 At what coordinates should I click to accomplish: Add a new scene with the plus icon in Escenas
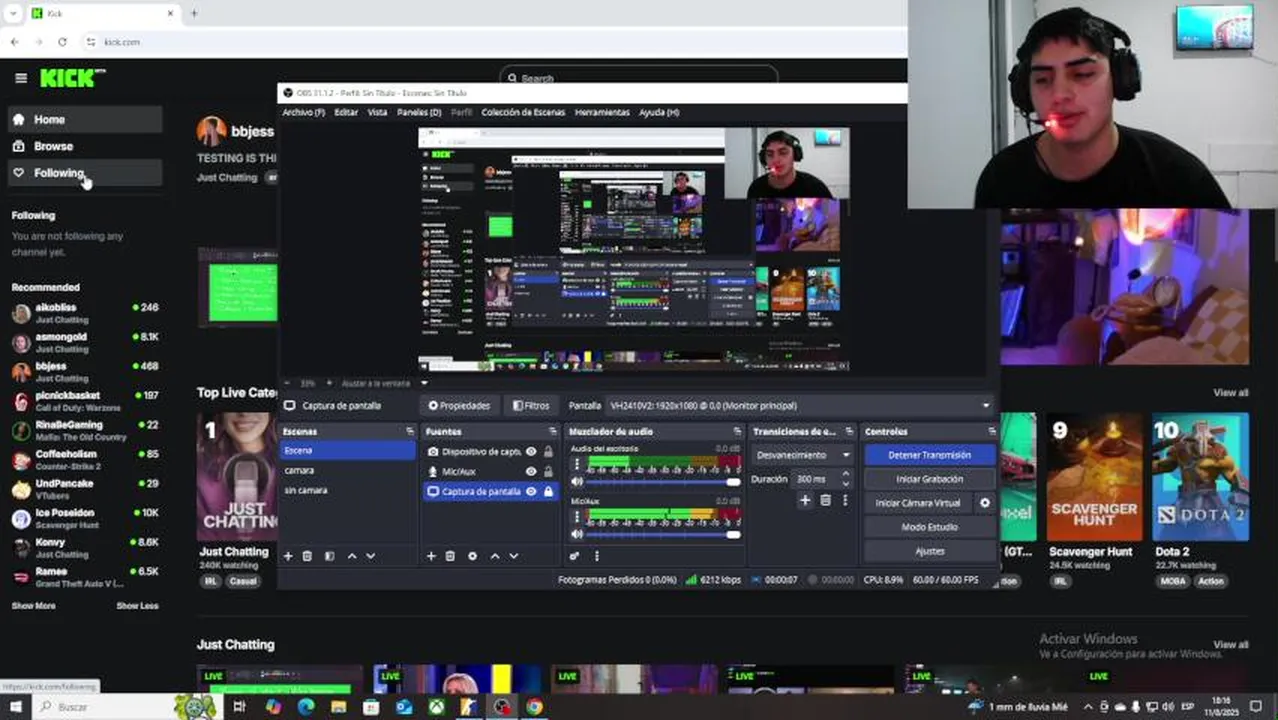(x=288, y=556)
